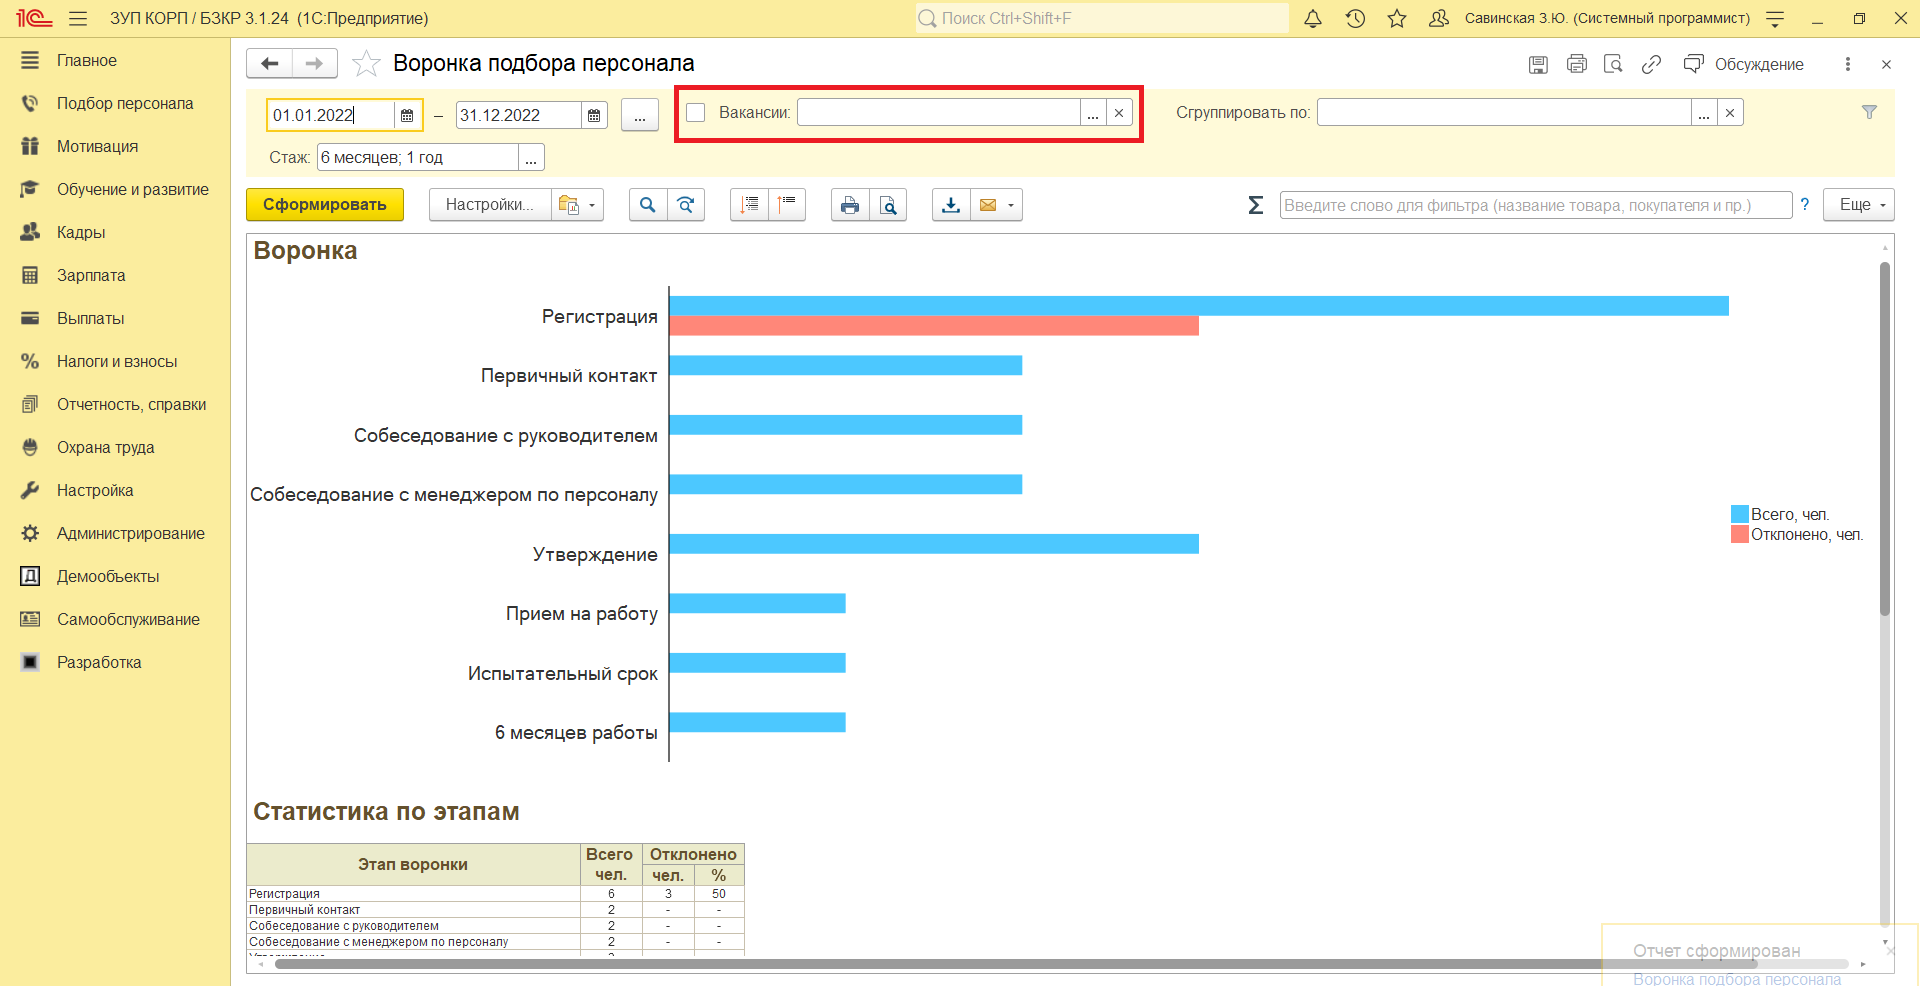Open the Настройки... button
The width and height of the screenshot is (1920, 986).
pos(489,205)
